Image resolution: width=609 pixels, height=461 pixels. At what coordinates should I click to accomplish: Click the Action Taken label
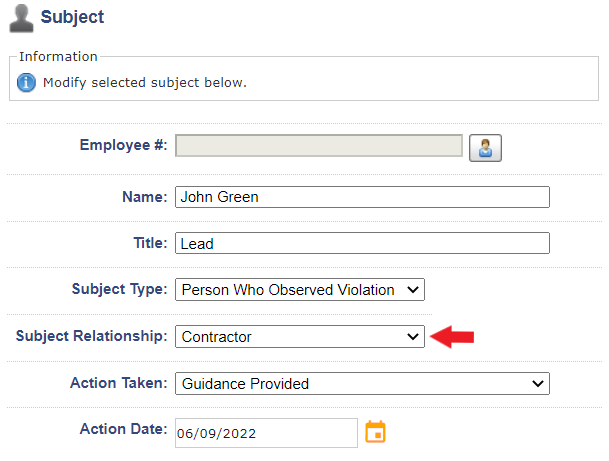[119, 383]
